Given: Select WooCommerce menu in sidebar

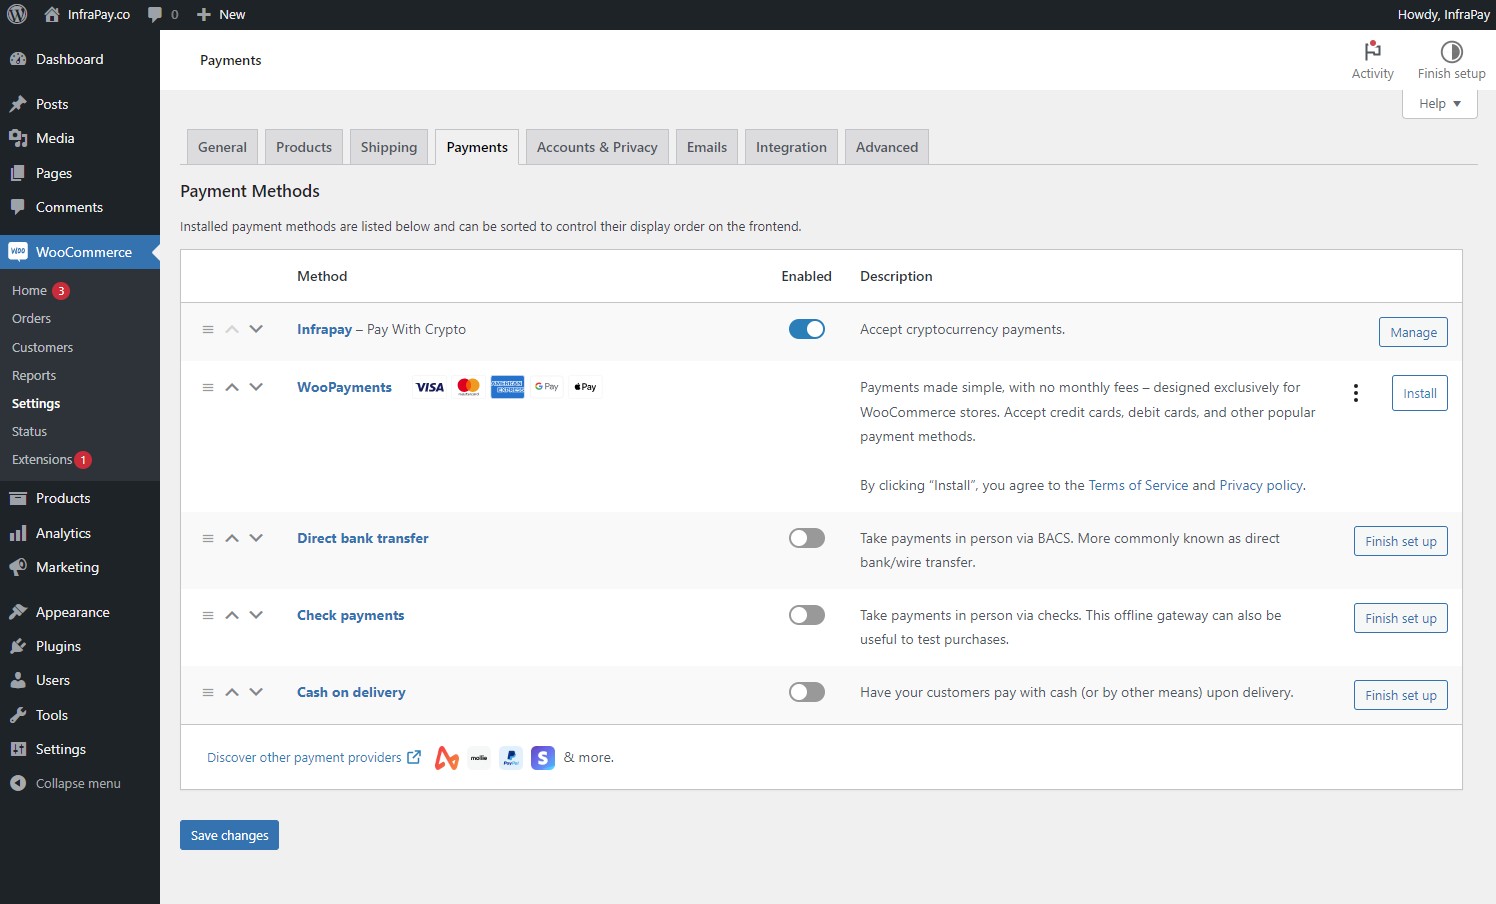Looking at the screenshot, I should tap(80, 252).
